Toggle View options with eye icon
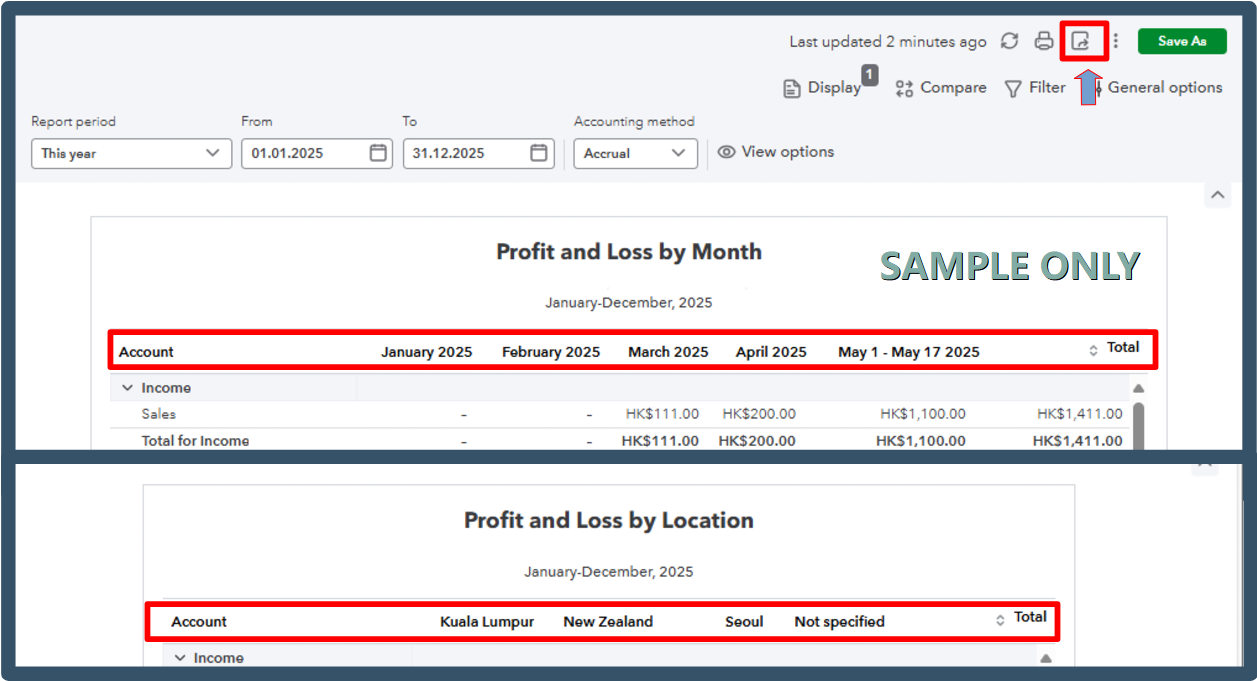The image size is (1257, 681). point(776,152)
